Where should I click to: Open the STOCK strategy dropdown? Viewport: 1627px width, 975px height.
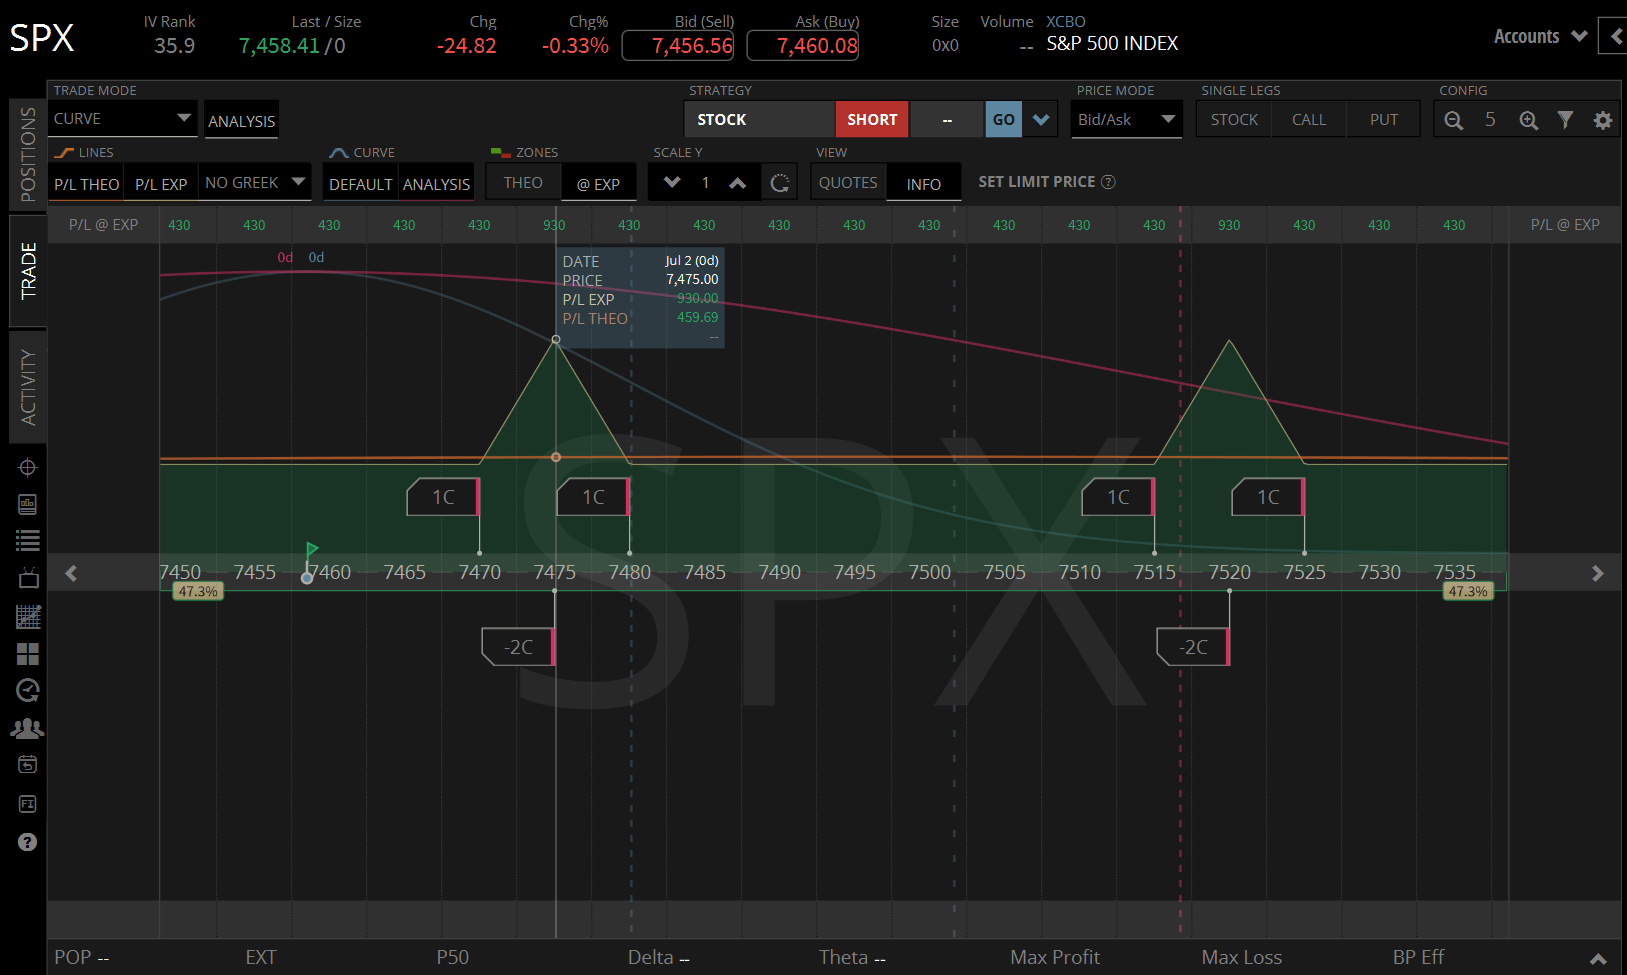(x=760, y=120)
